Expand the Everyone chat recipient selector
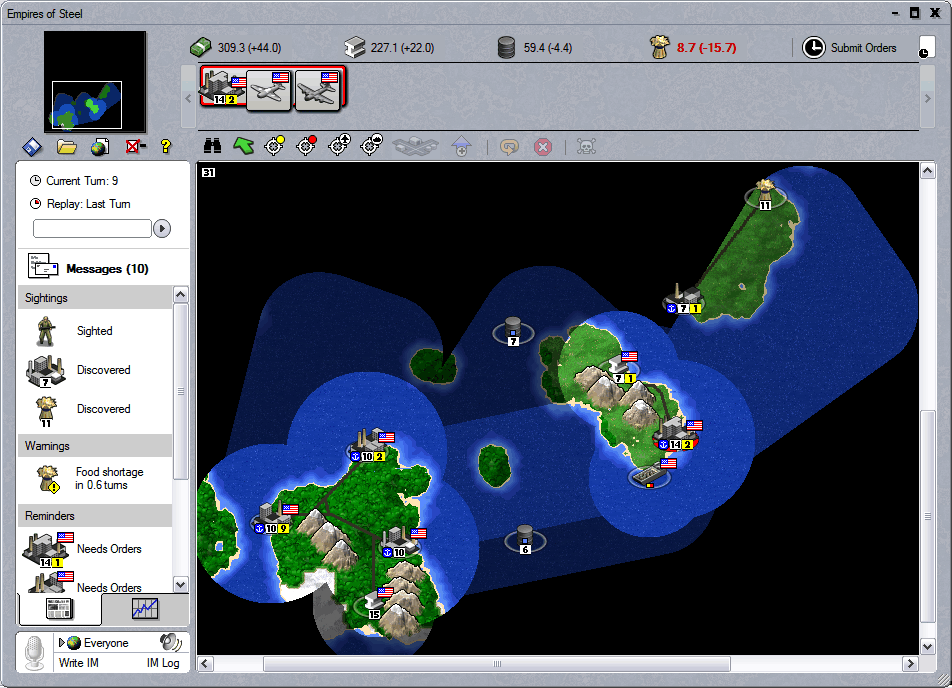 coord(63,643)
